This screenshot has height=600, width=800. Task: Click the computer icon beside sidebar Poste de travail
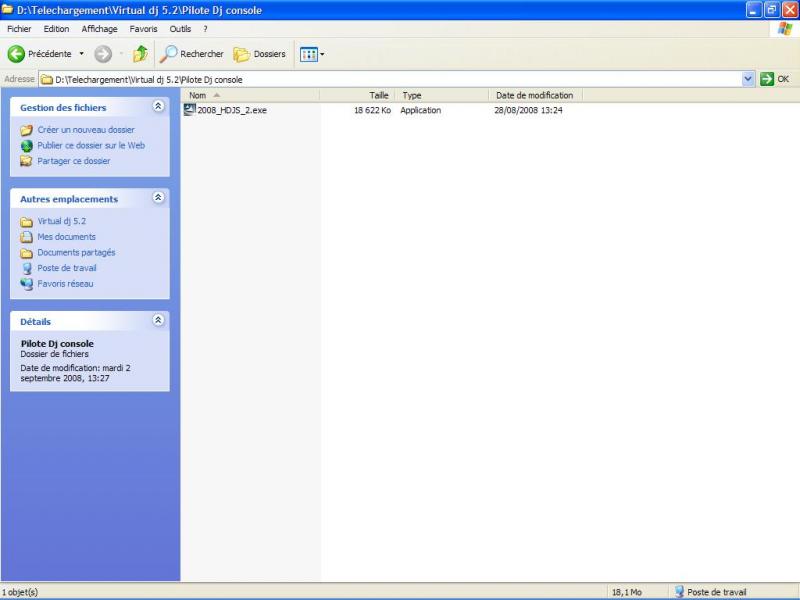point(27,268)
